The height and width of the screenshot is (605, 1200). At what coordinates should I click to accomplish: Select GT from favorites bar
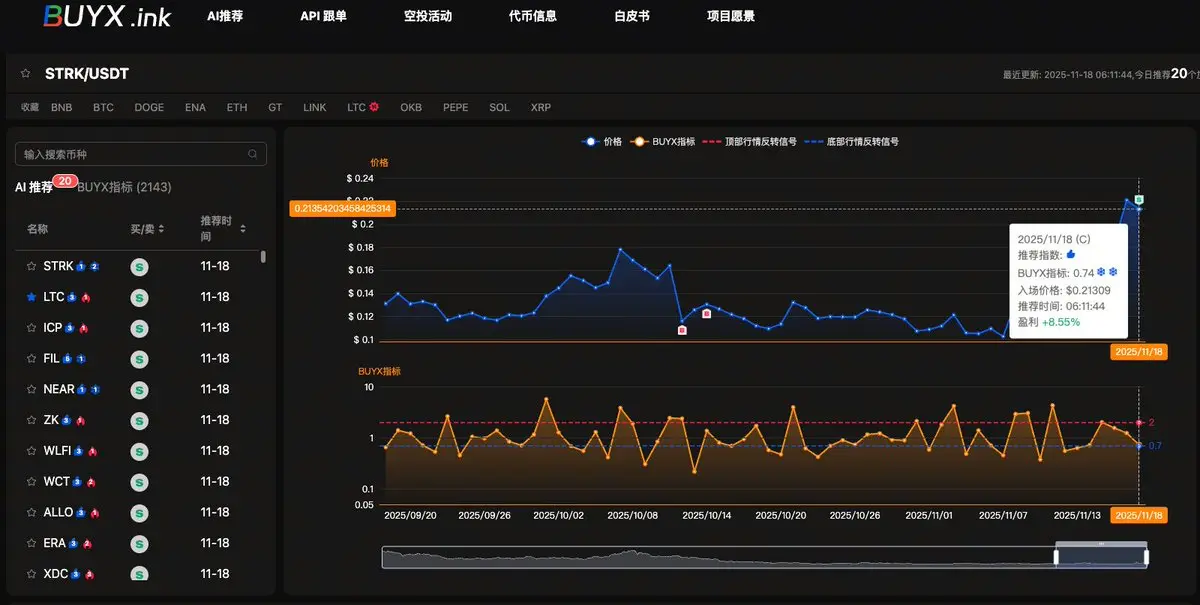275,107
